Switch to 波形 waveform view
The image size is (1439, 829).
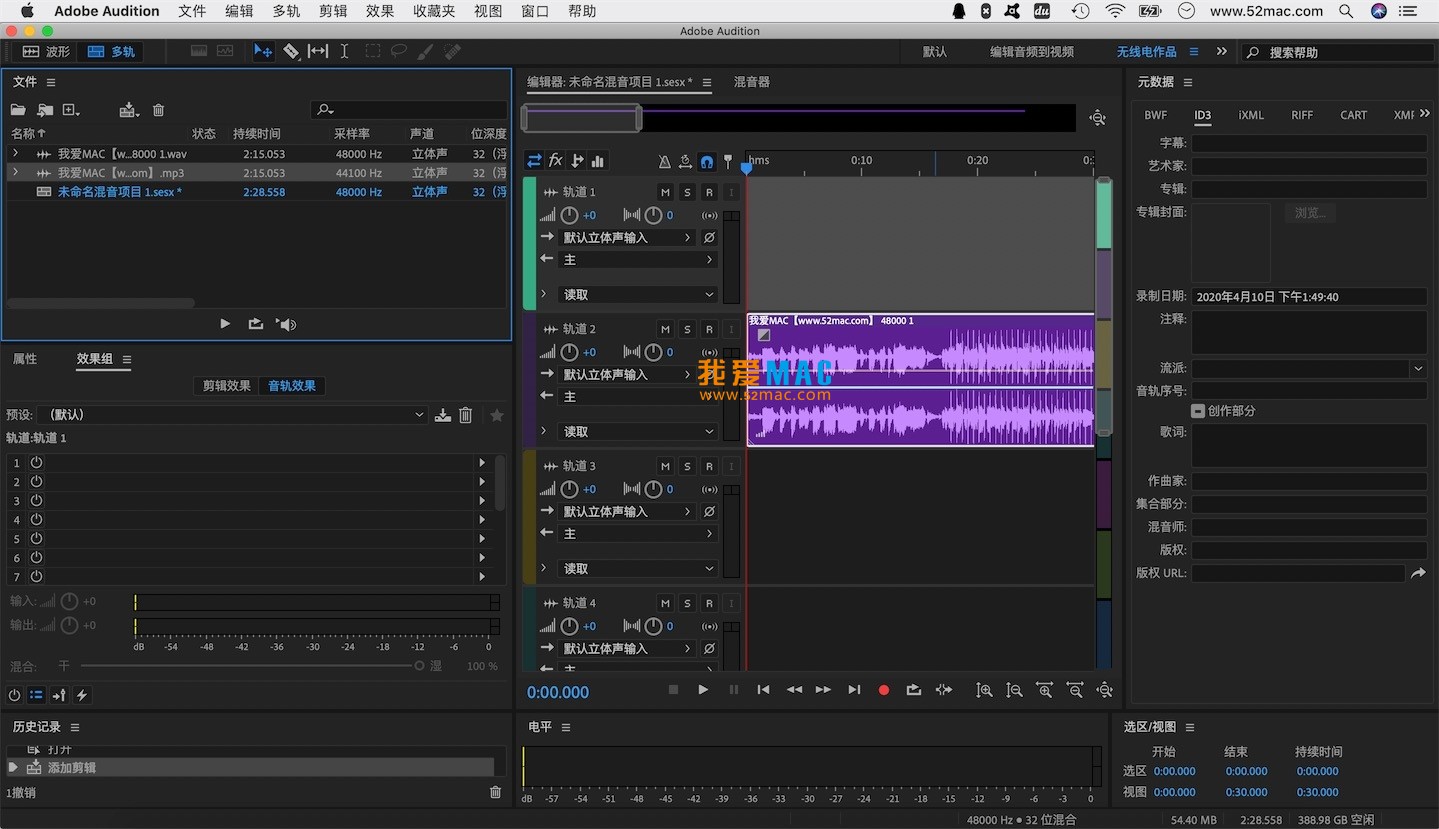click(x=46, y=51)
